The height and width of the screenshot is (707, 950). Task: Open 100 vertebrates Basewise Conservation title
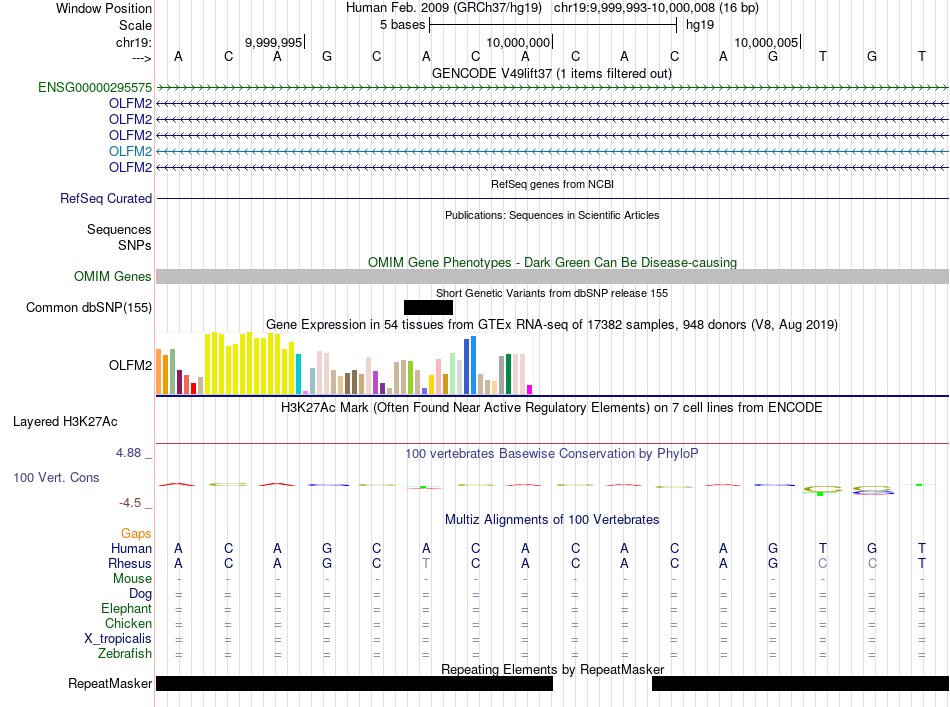pos(552,453)
